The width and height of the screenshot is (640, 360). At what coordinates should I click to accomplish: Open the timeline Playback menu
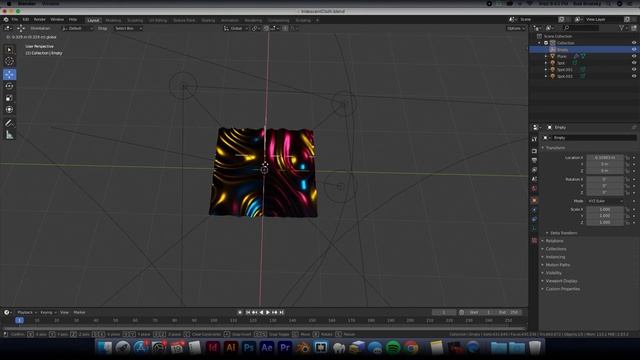tap(27, 312)
